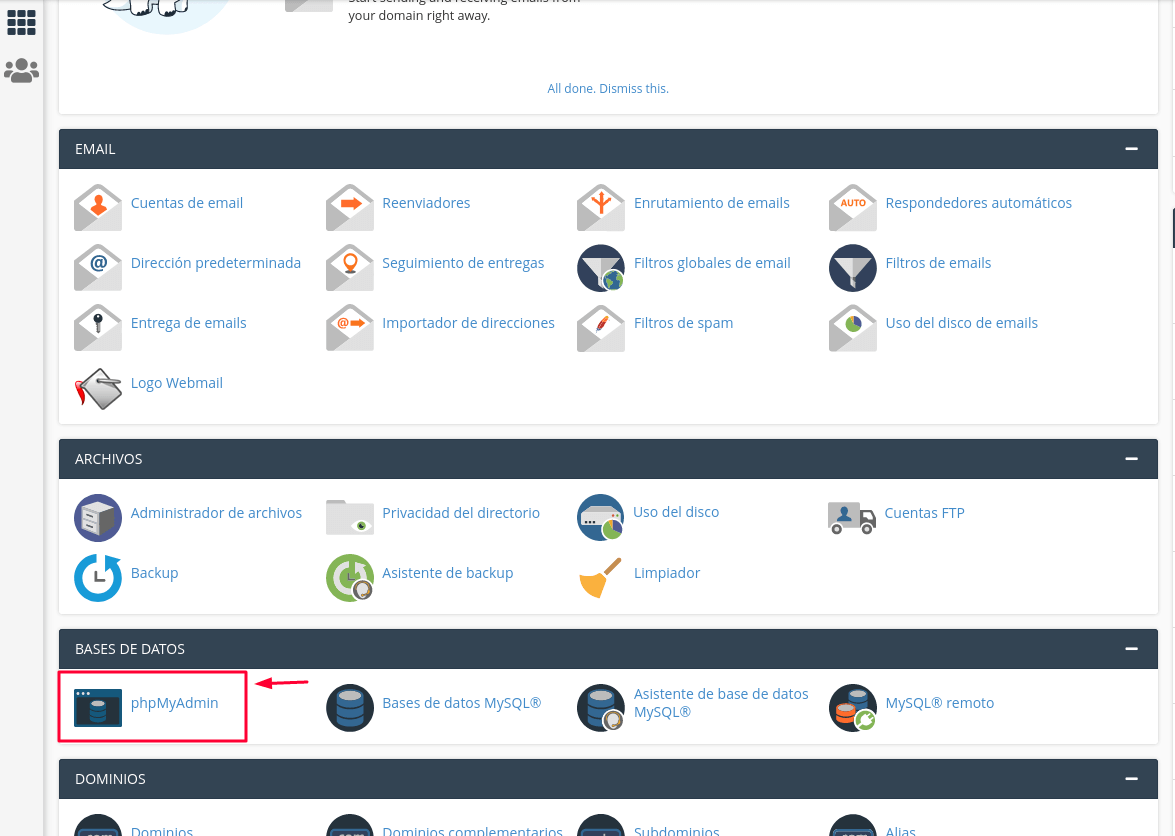Click the MySQL® remoto link
The image size is (1175, 836).
tap(940, 703)
